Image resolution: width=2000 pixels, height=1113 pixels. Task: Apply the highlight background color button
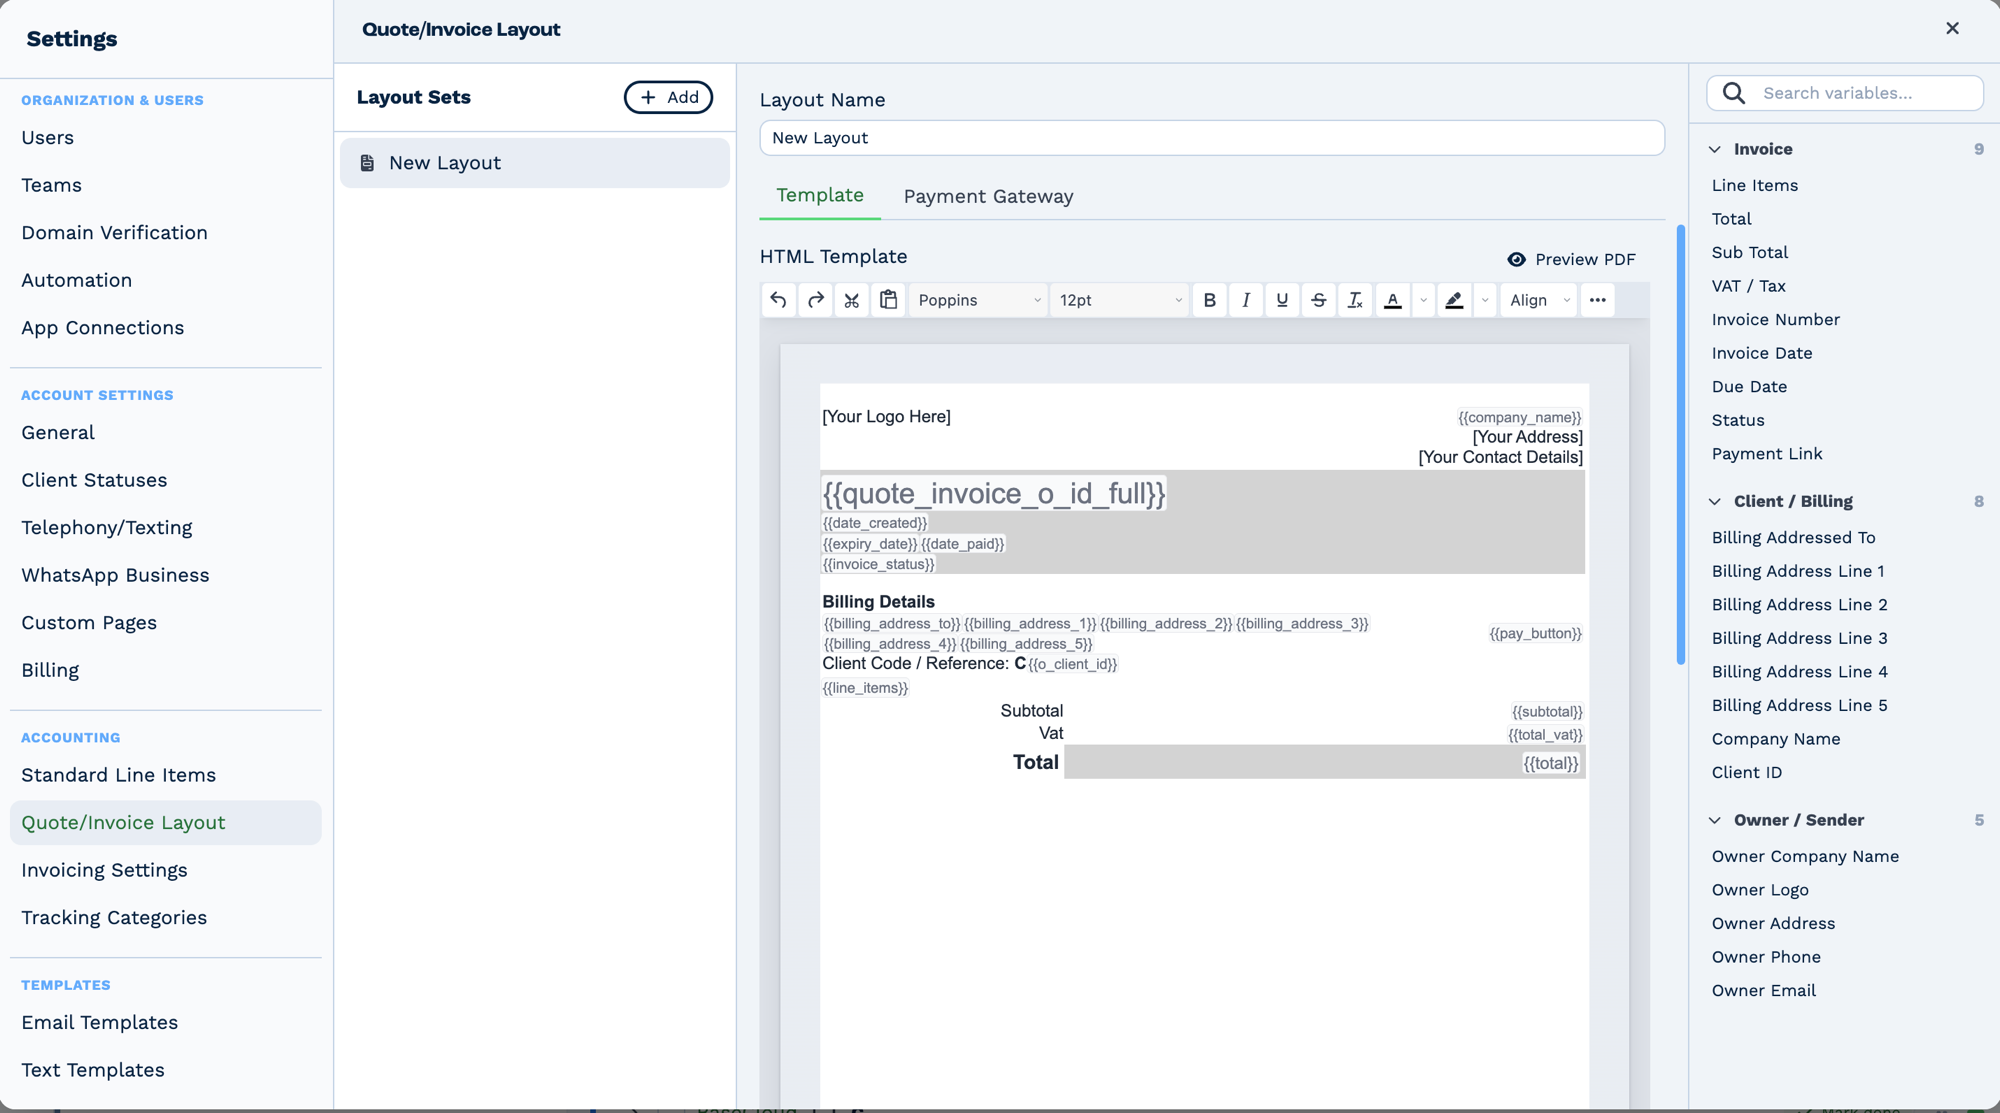tap(1454, 300)
